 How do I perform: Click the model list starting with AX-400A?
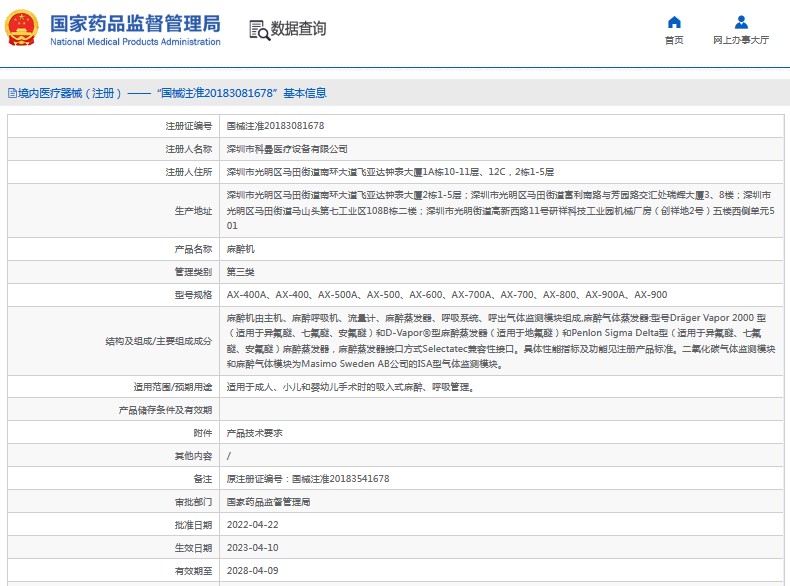tap(446, 295)
